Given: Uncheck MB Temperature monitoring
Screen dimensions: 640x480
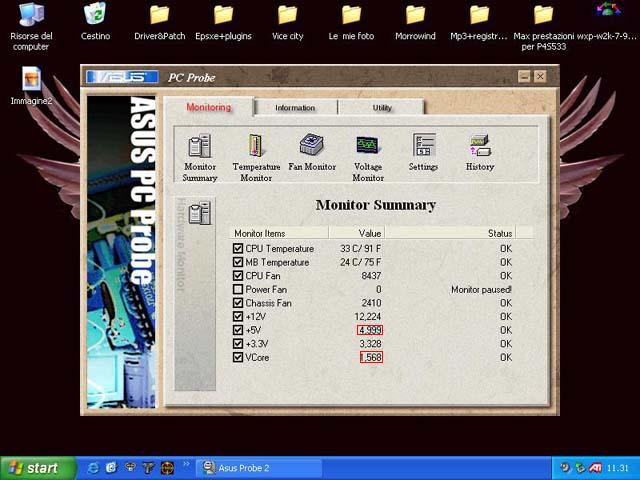Looking at the screenshot, I should [238, 262].
